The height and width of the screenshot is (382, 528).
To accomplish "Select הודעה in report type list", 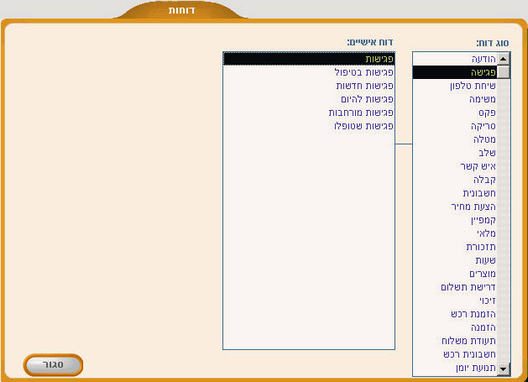I will point(455,59).
